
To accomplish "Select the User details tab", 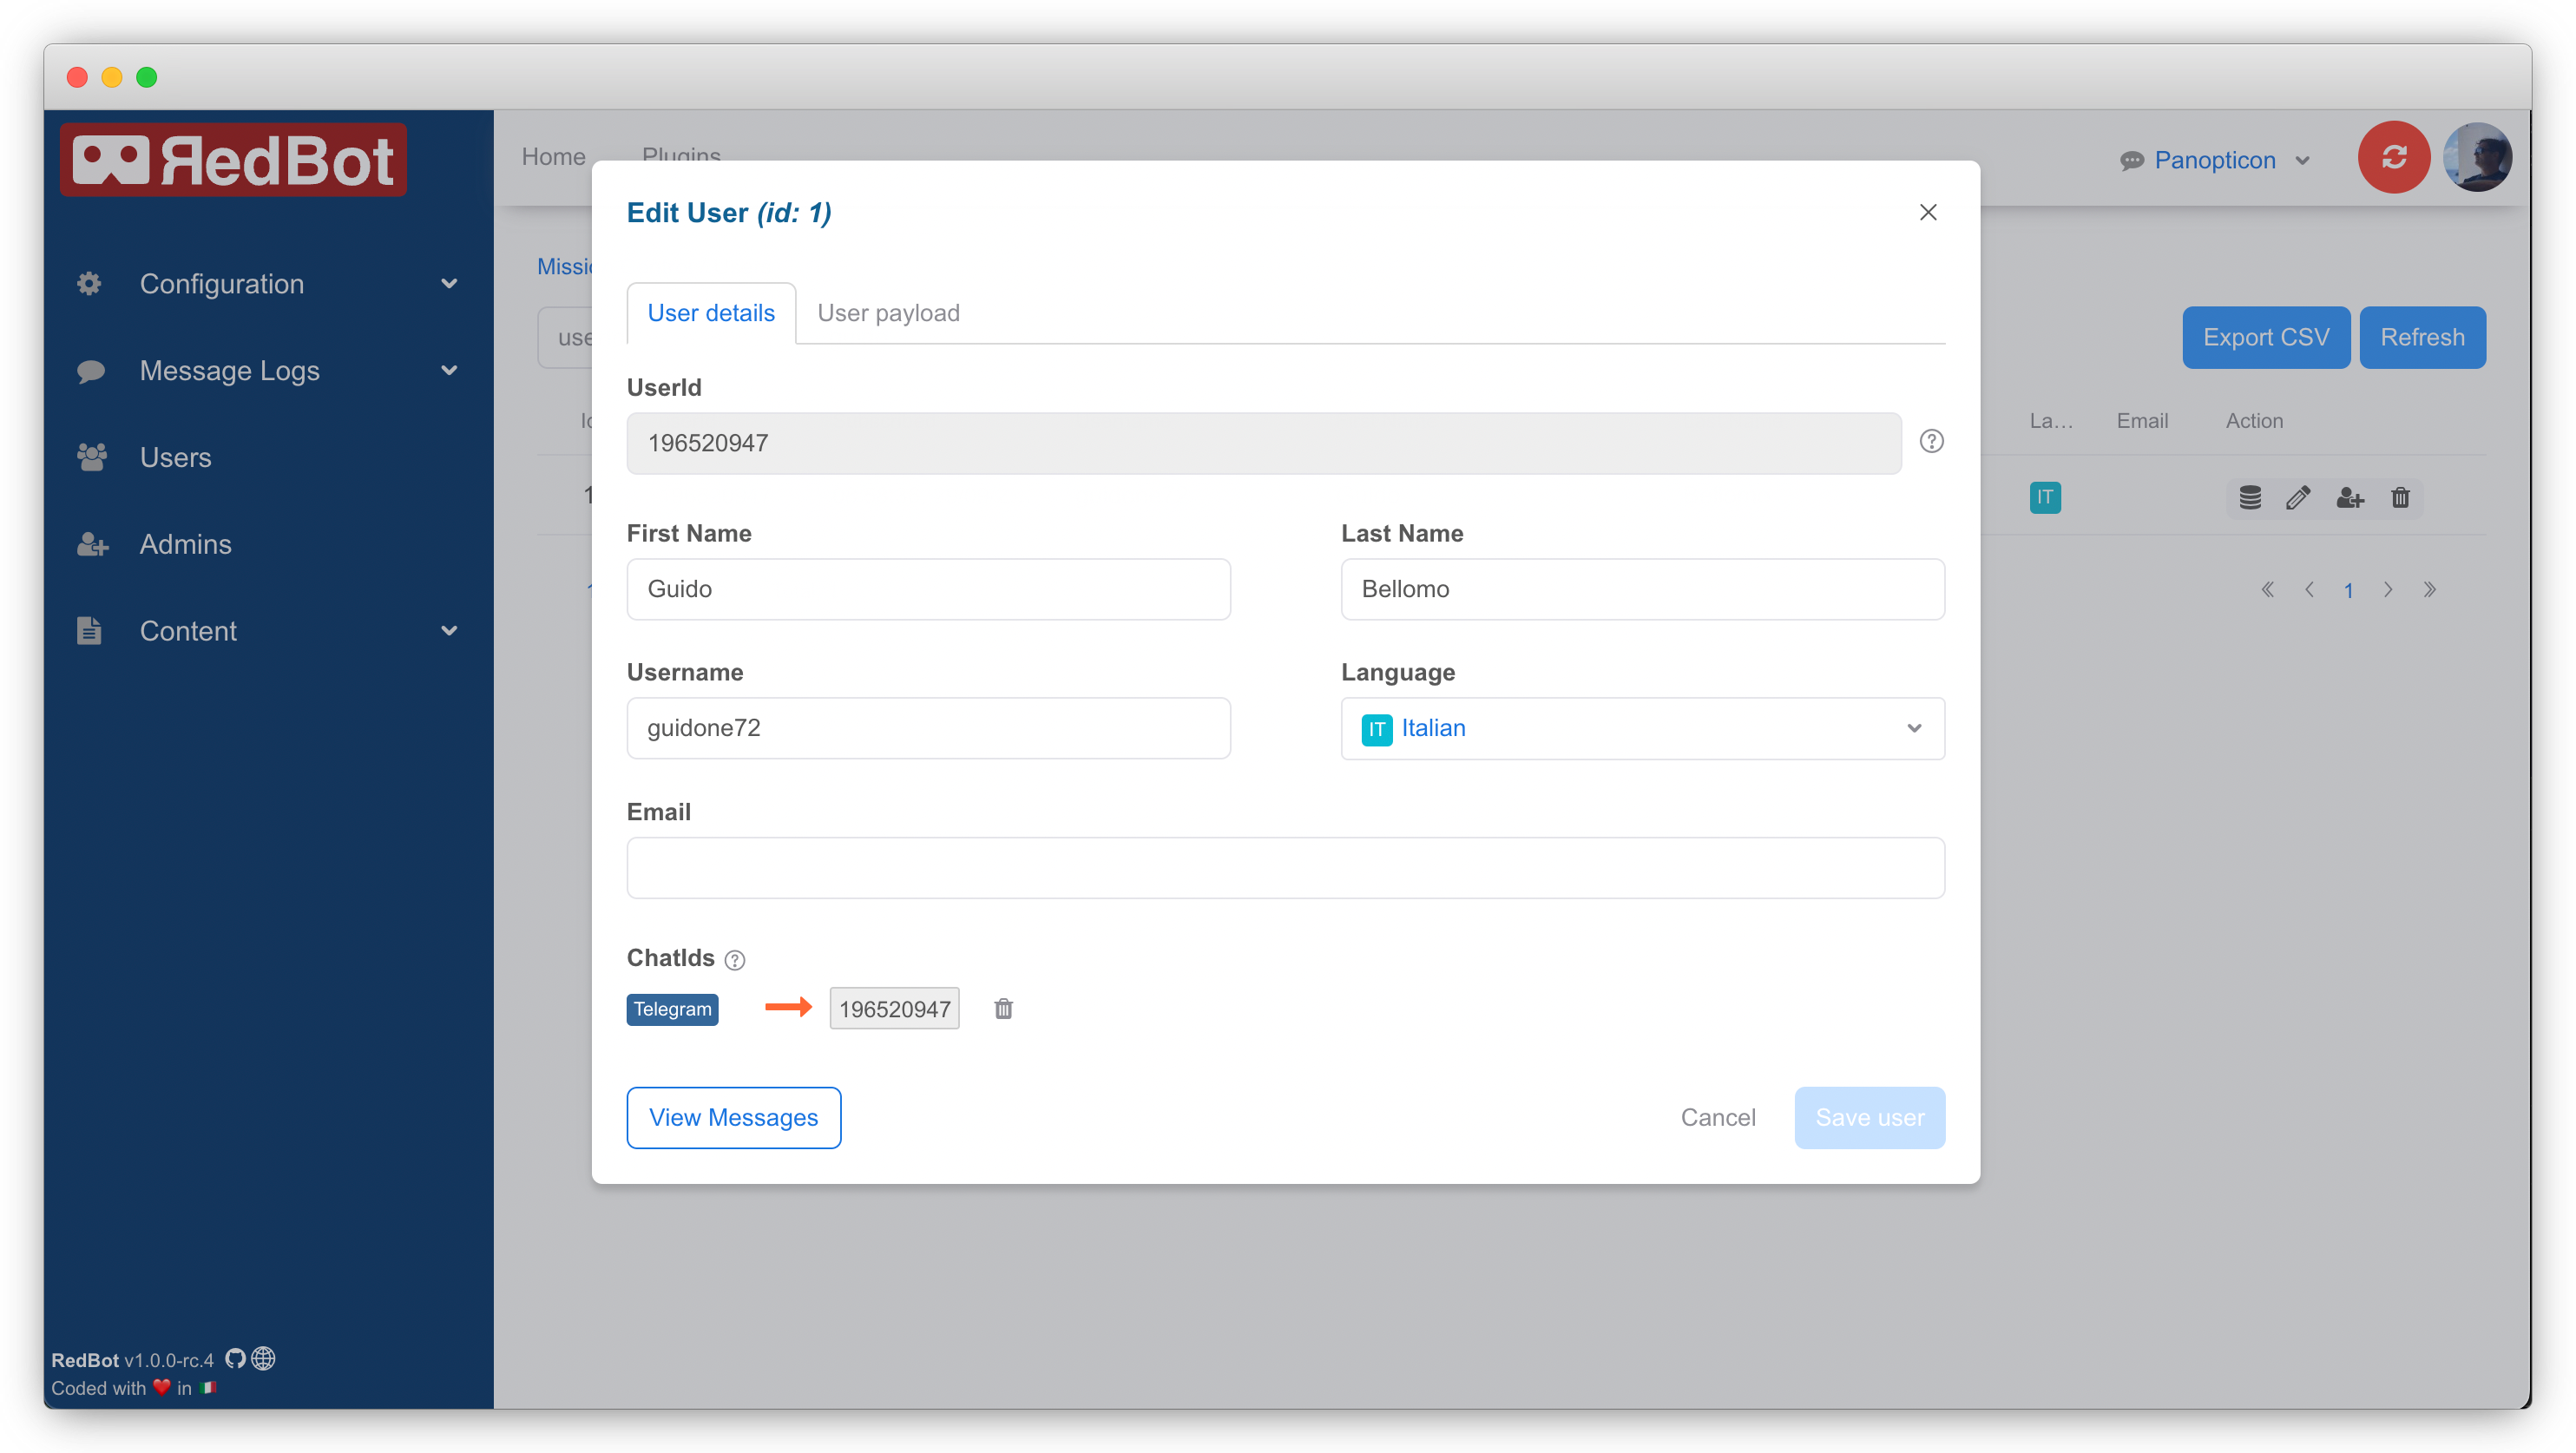I will 711,313.
